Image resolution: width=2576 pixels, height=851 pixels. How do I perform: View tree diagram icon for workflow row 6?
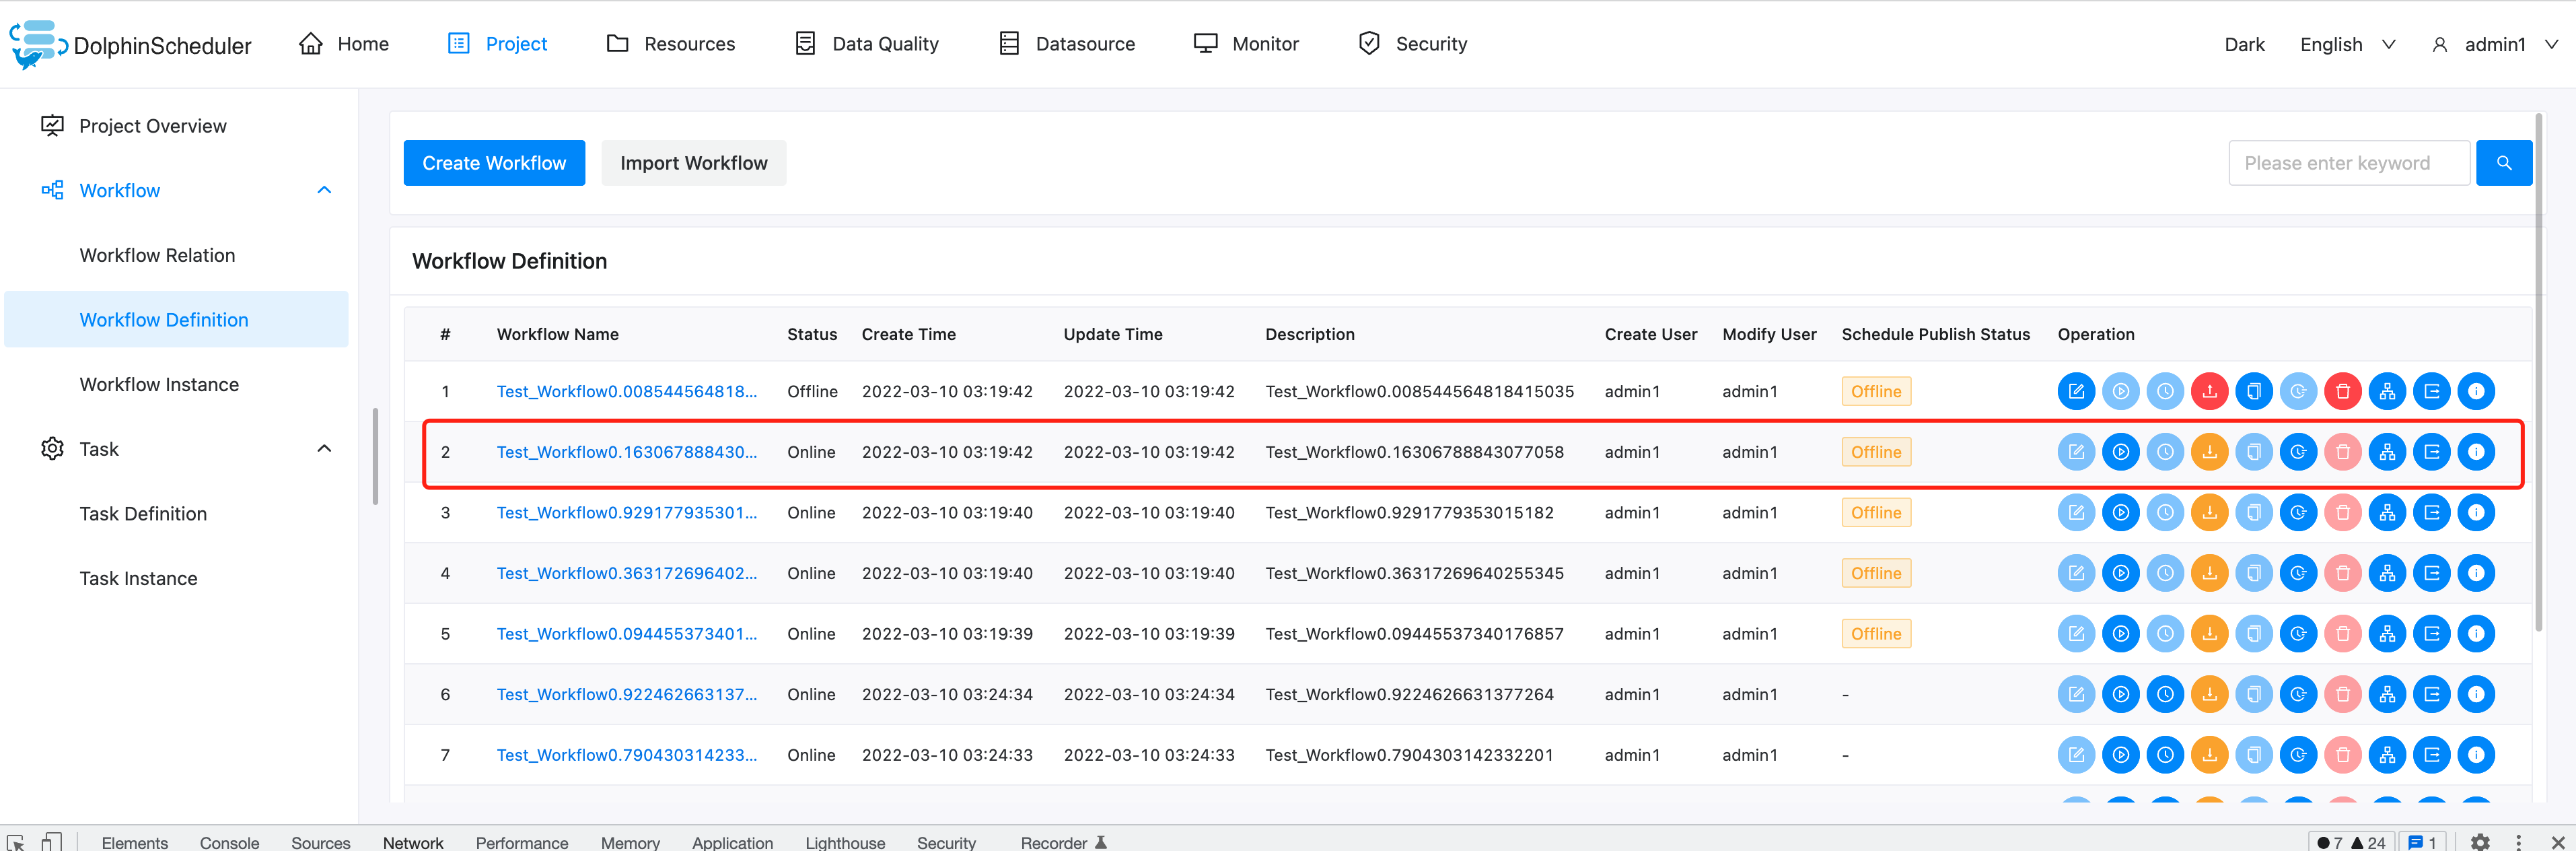coord(2388,694)
